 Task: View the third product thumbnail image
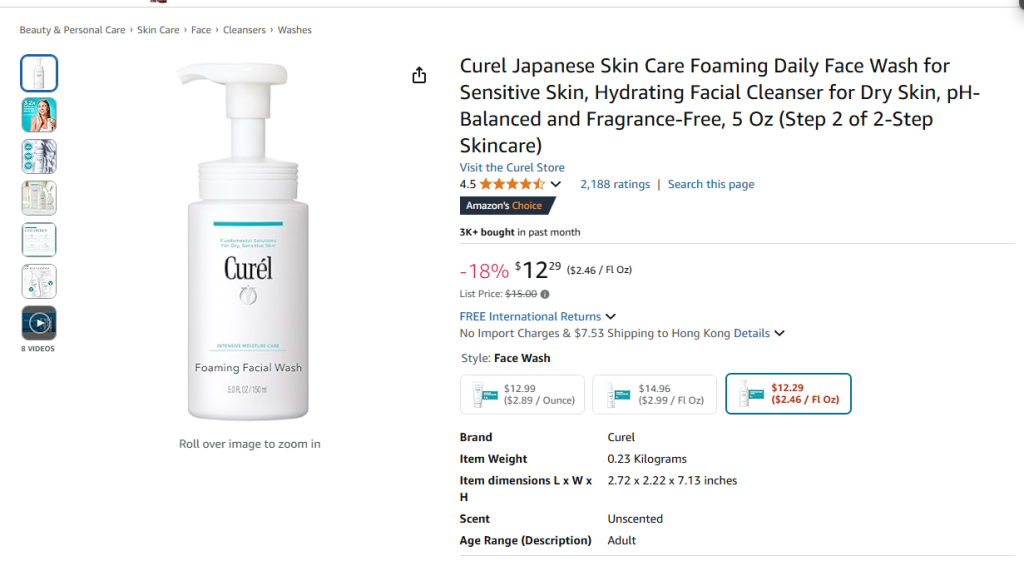click(x=39, y=157)
